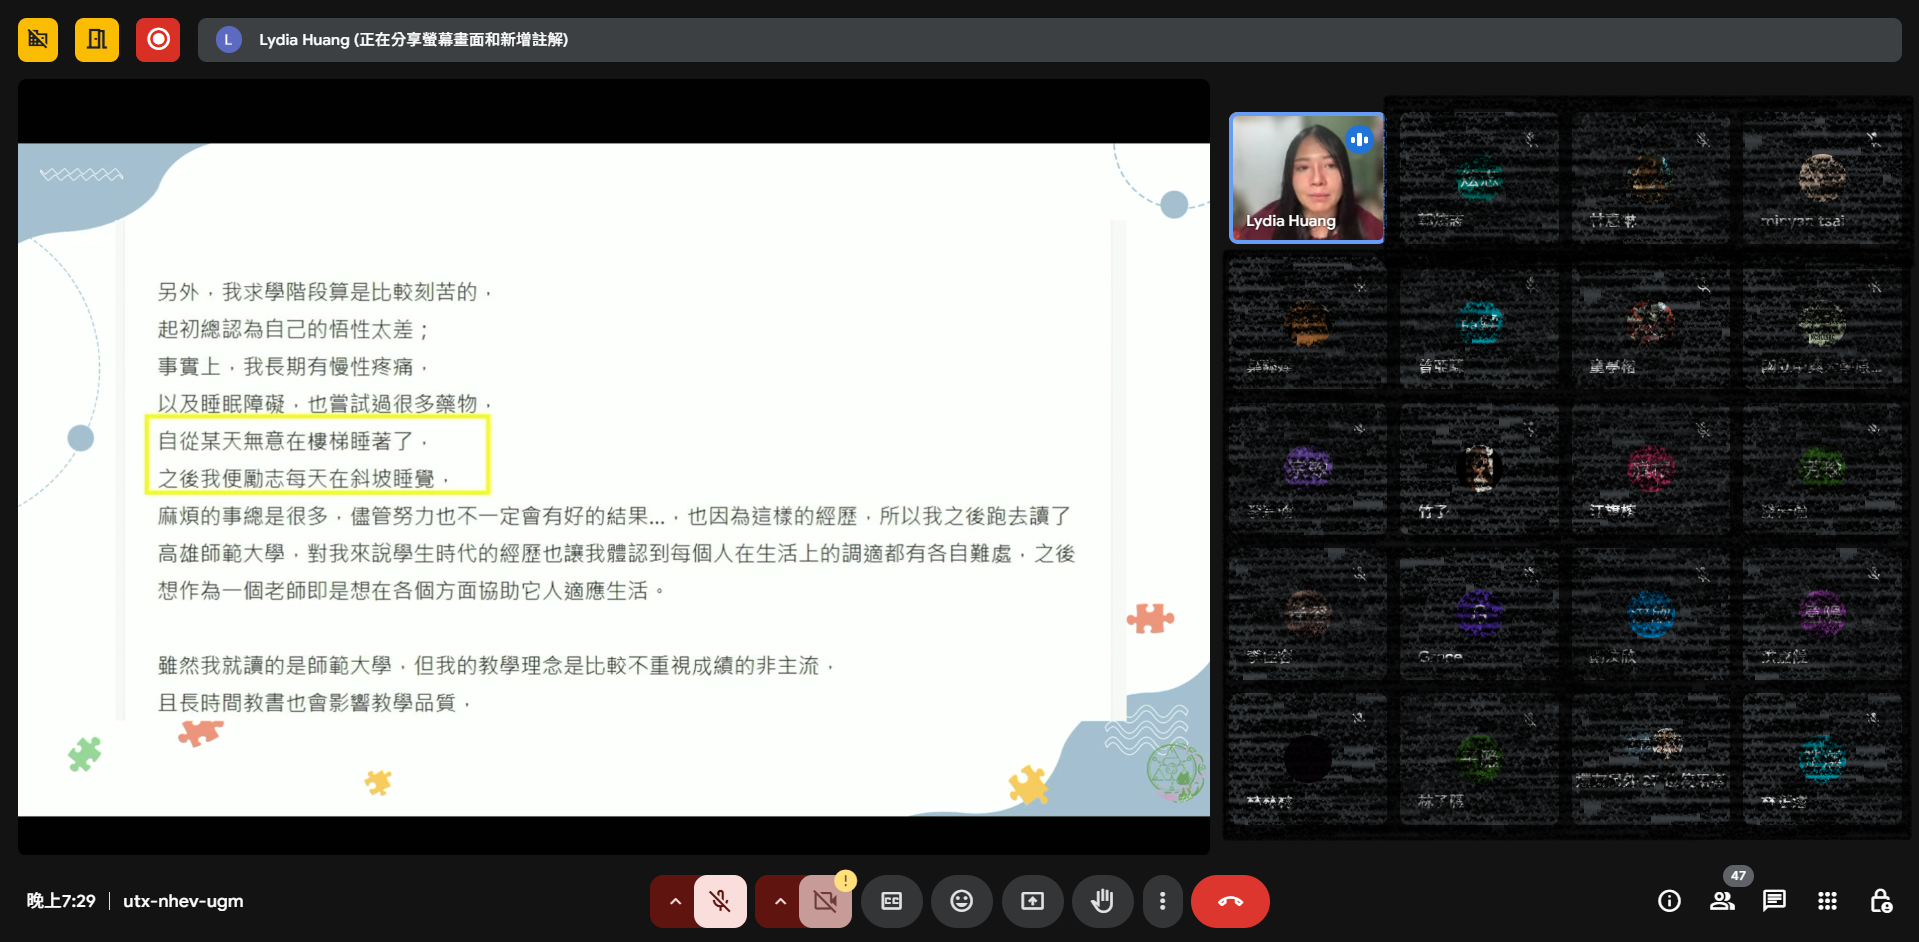1919x942 pixels.
Task: Open video device options chevron
Action: pyautogui.click(x=779, y=901)
